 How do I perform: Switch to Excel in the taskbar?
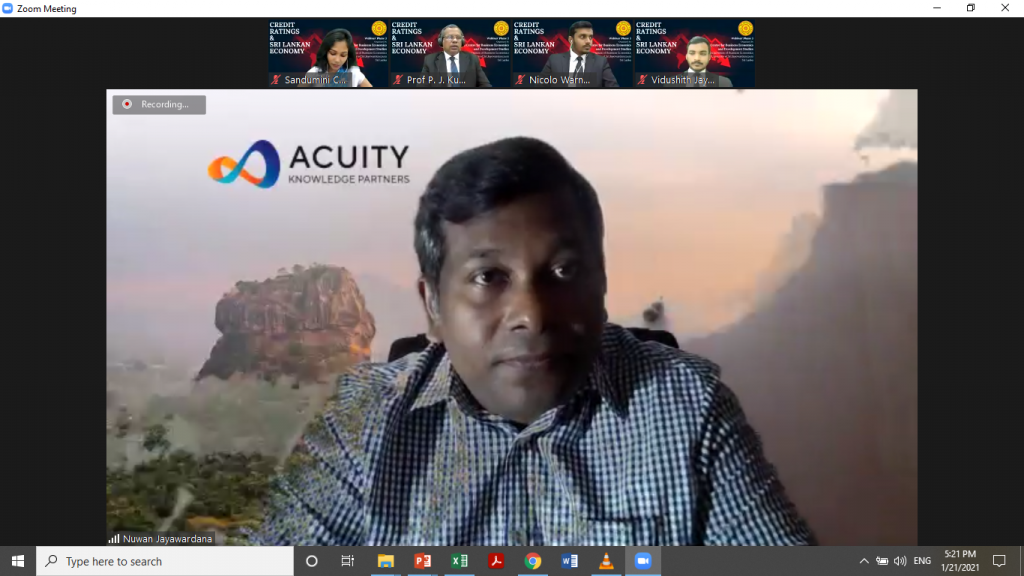pos(459,561)
